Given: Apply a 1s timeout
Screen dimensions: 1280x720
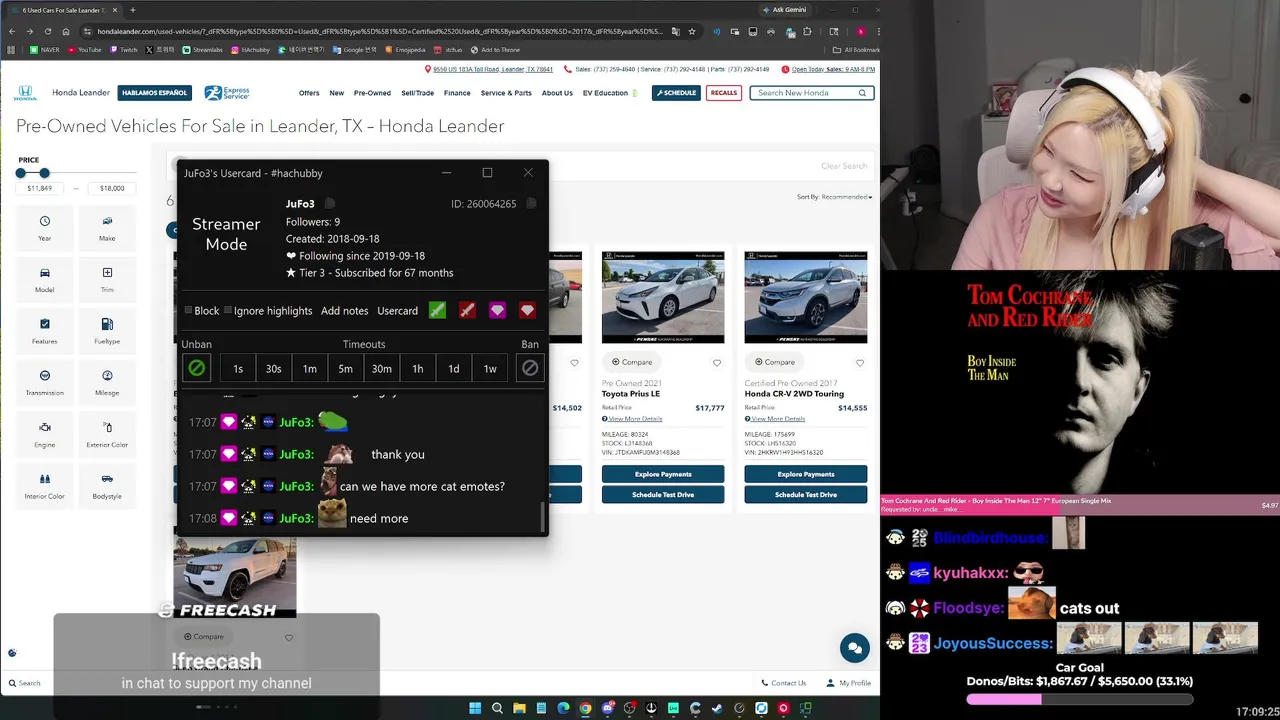Looking at the screenshot, I should tap(238, 368).
